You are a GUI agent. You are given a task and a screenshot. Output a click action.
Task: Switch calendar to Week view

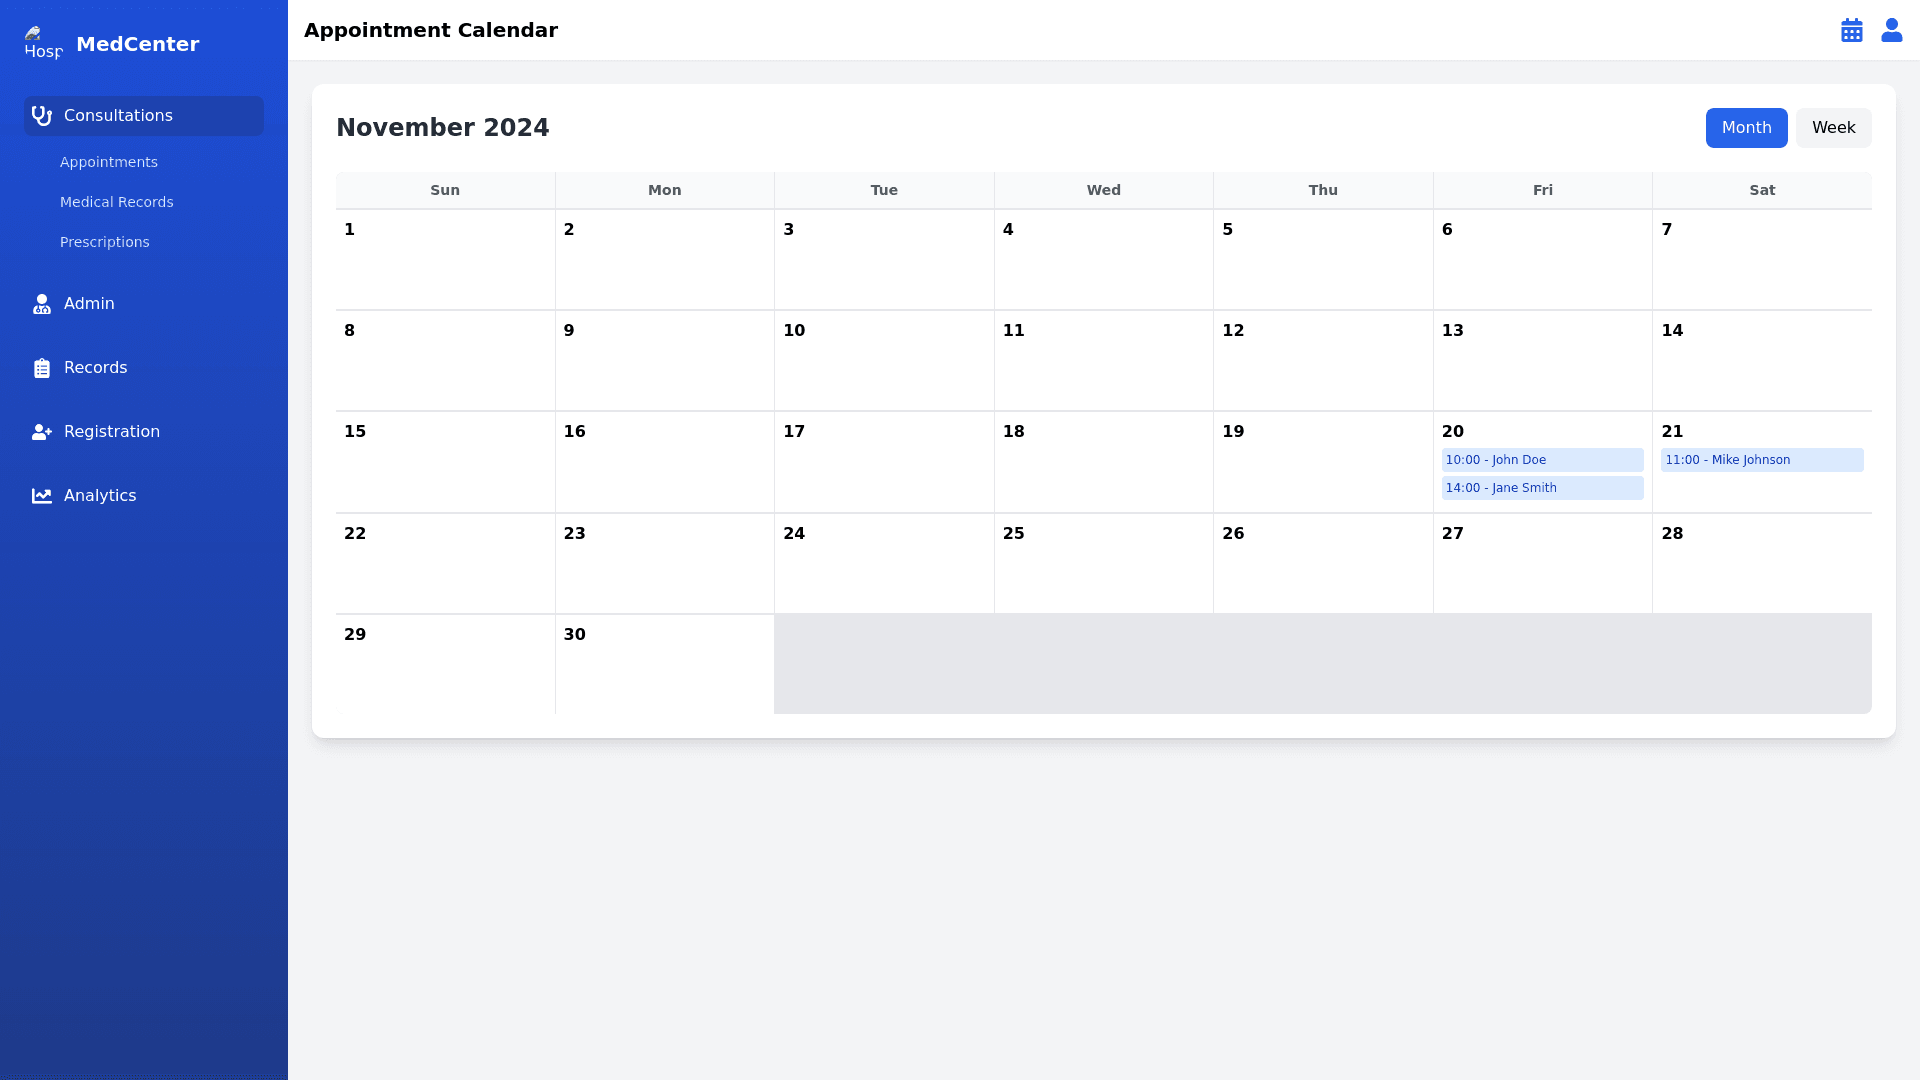pyautogui.click(x=1833, y=128)
